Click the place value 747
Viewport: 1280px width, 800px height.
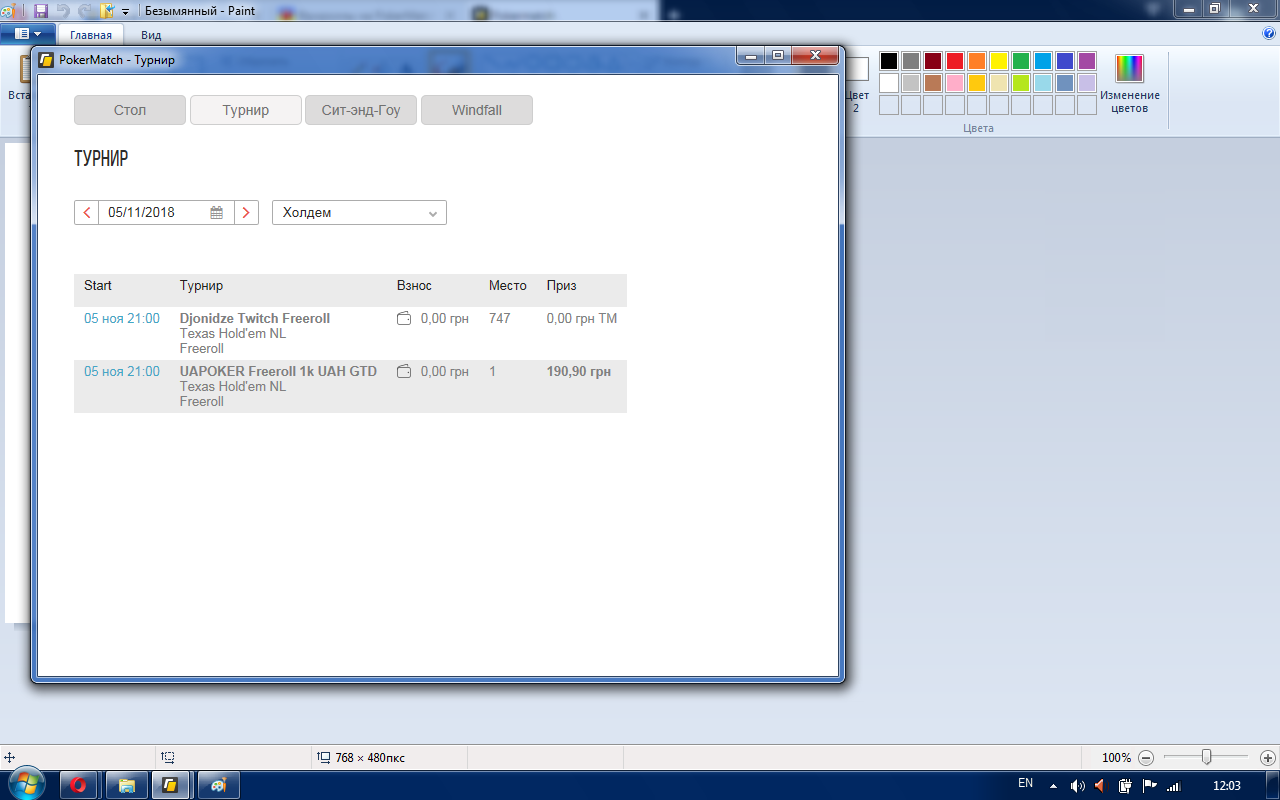point(500,318)
